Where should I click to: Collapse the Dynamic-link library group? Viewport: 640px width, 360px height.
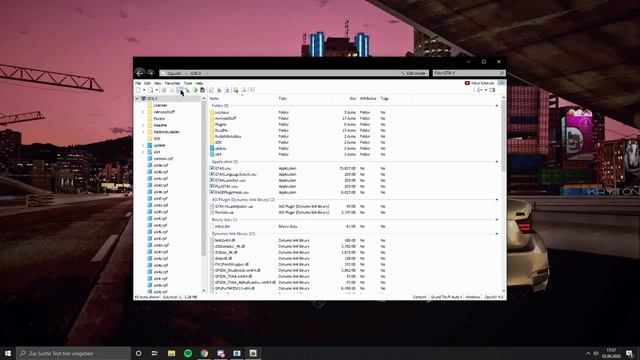[x=497, y=233]
